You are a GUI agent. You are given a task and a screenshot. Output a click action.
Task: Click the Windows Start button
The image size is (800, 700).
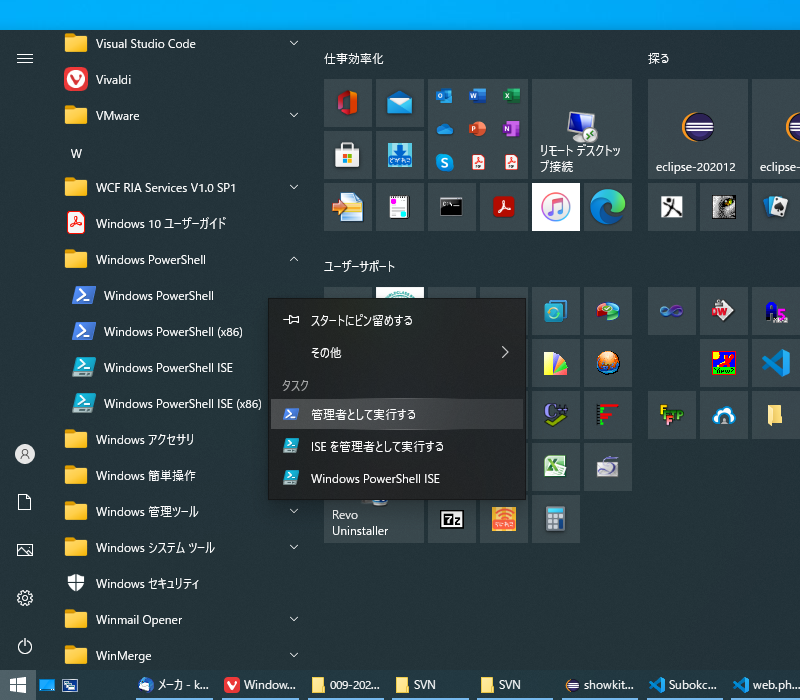(x=18, y=685)
